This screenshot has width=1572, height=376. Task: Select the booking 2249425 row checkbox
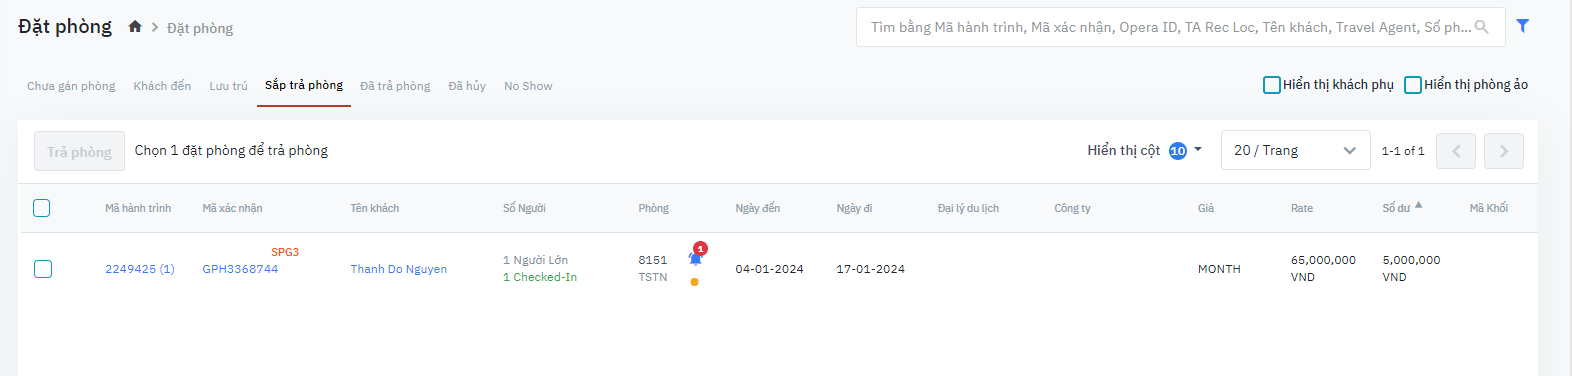[x=43, y=269]
